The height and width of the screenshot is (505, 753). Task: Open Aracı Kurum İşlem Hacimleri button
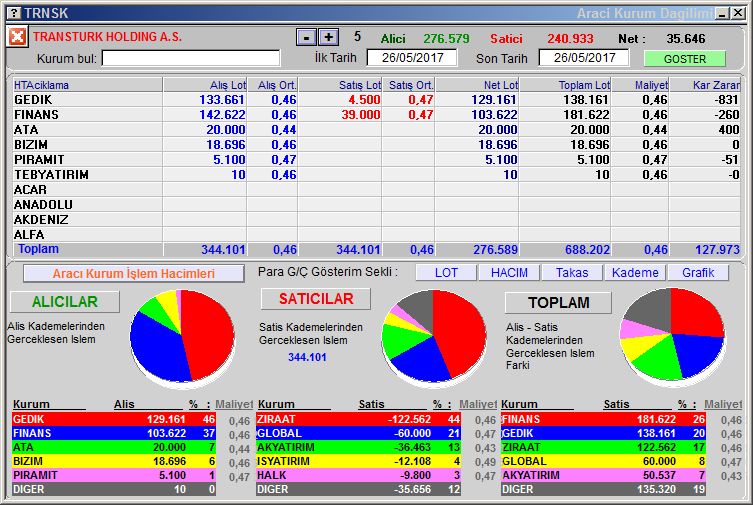point(134,274)
